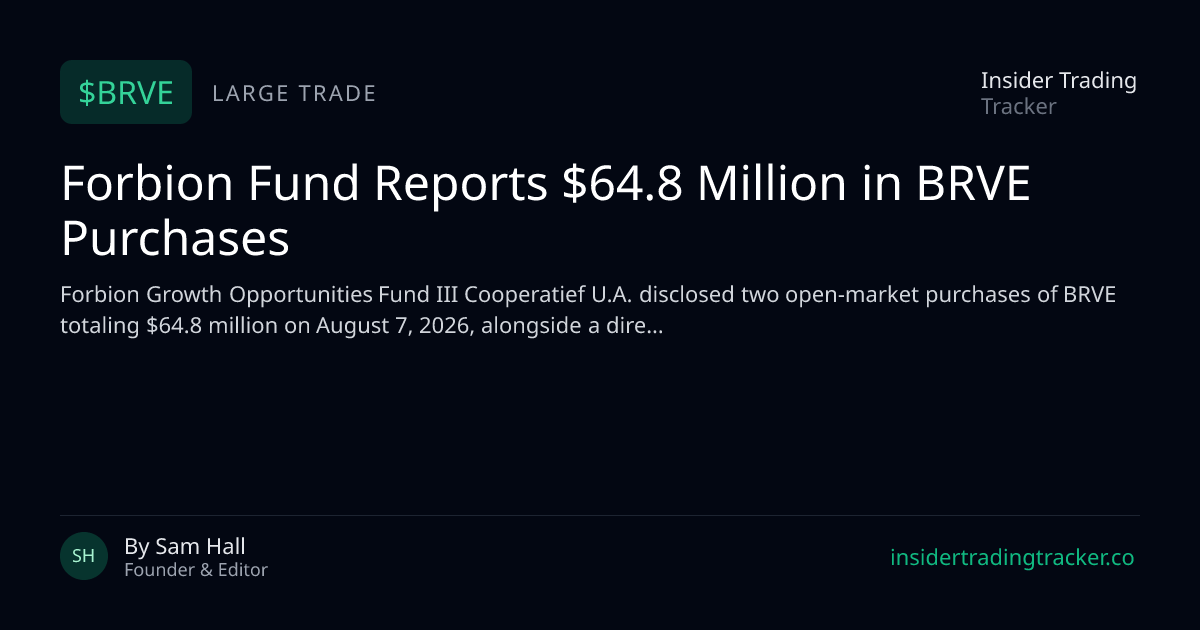
Task: Click the SH author avatar icon
Action: click(84, 556)
